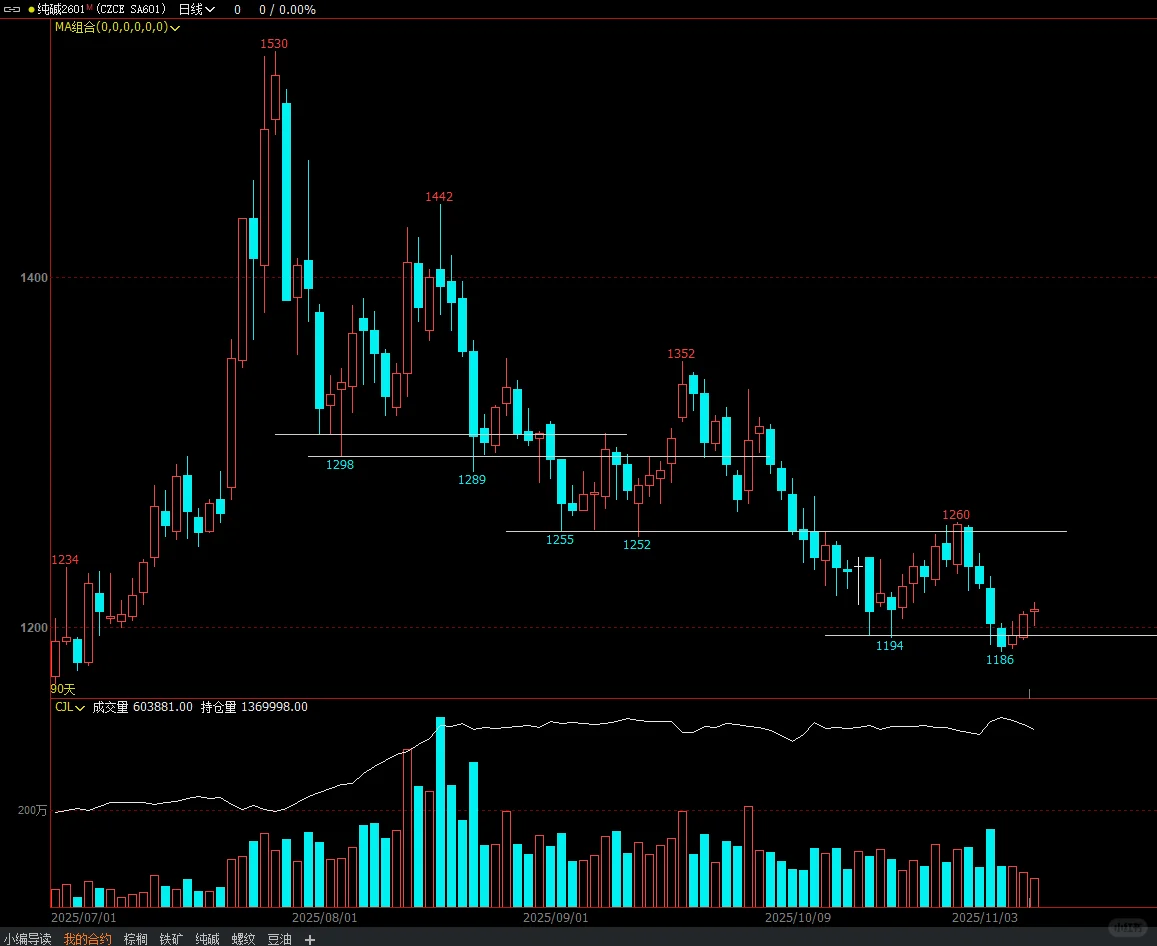
Task: Click the 1252 low price label
Action: pos(637,545)
